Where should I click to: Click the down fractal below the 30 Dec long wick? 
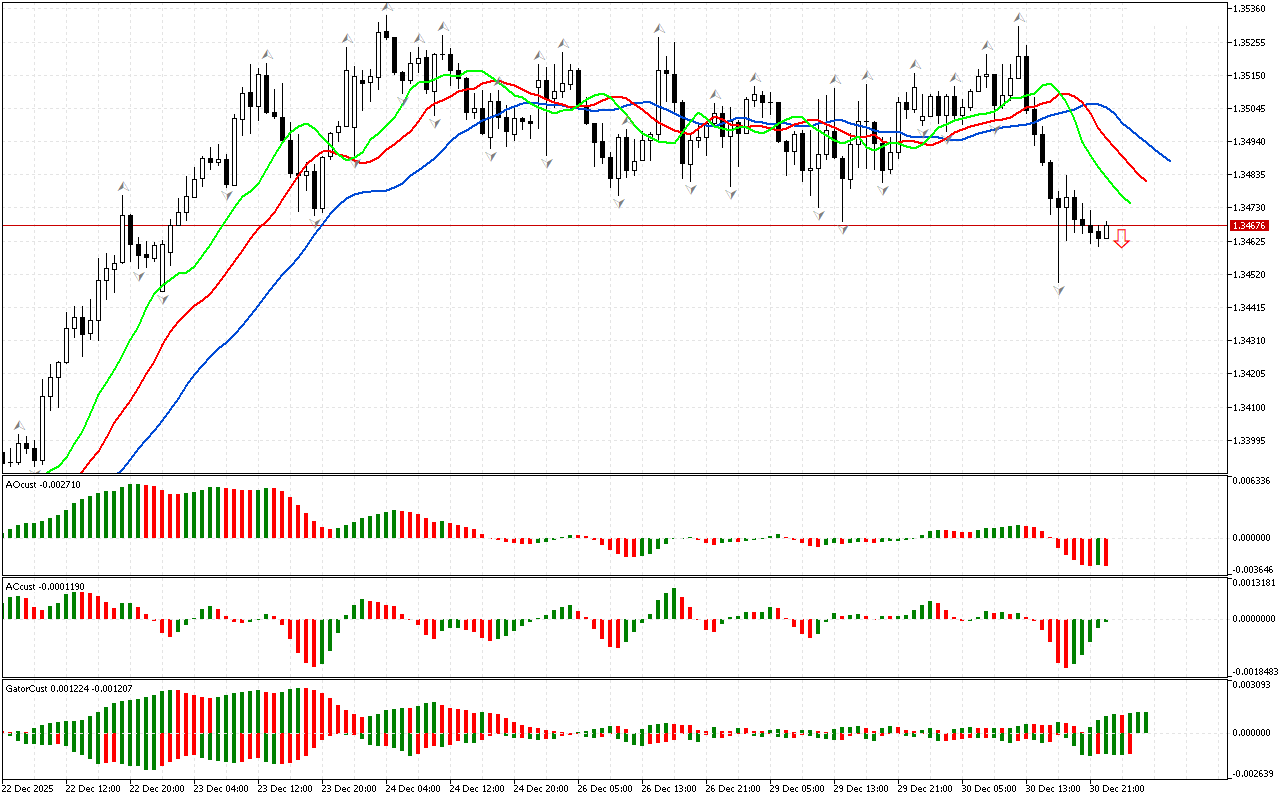(x=1058, y=289)
